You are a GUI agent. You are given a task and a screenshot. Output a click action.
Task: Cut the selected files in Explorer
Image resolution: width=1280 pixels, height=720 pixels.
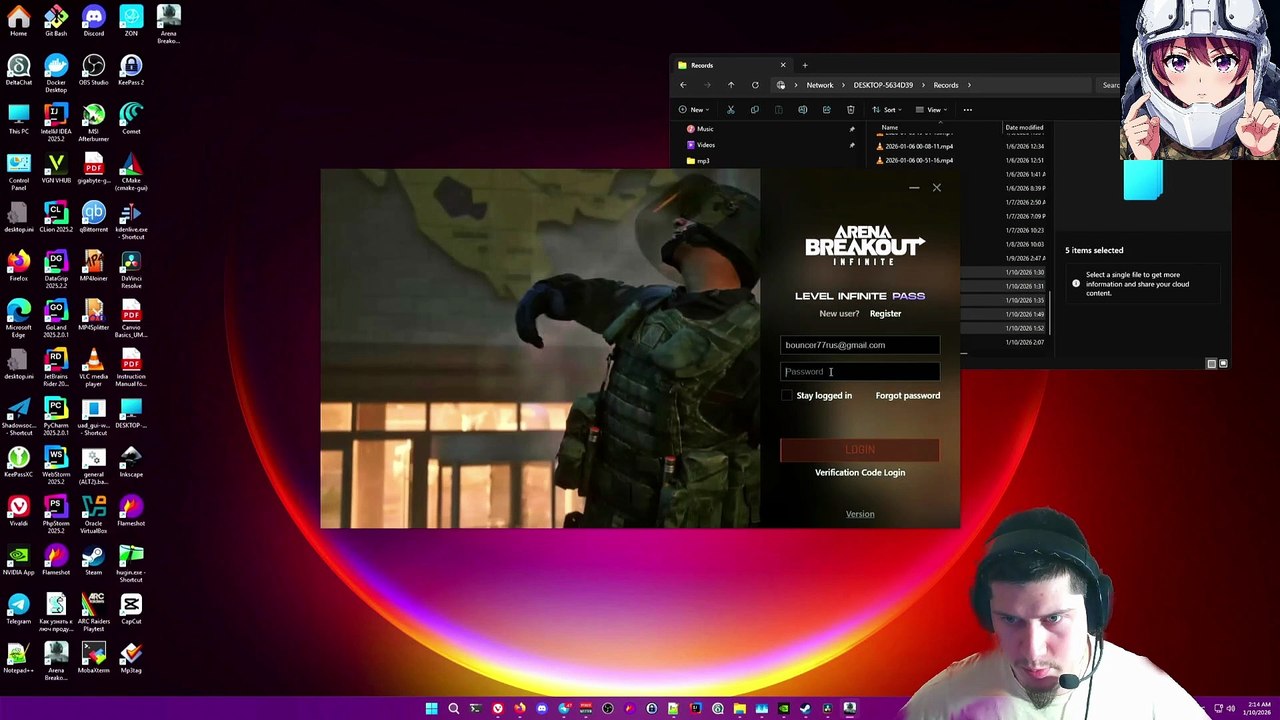pyautogui.click(x=730, y=110)
